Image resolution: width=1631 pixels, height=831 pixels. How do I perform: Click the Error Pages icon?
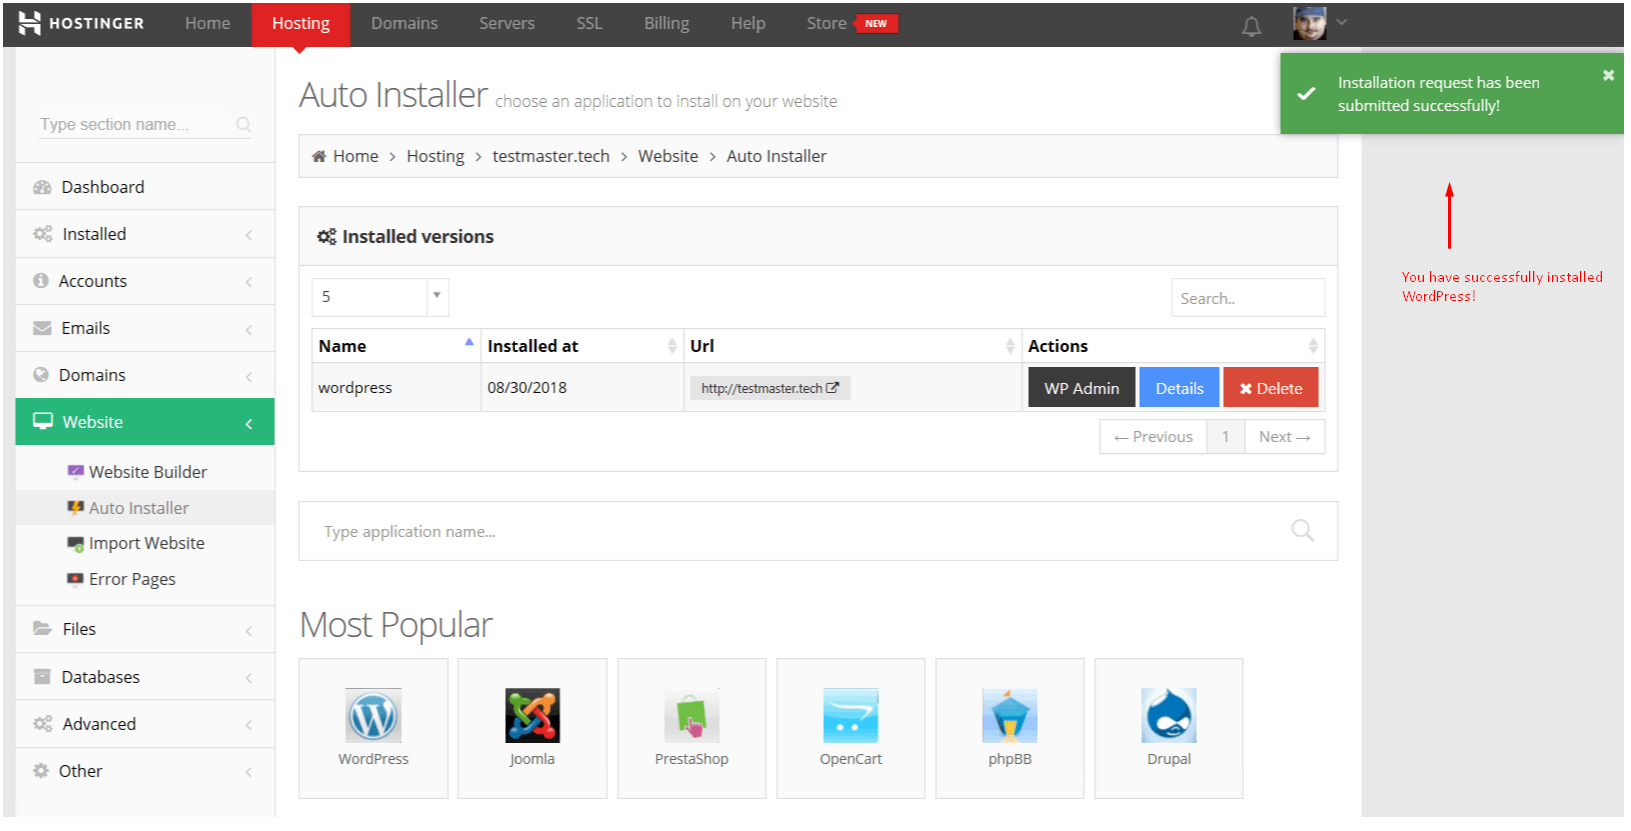pyautogui.click(x=75, y=579)
